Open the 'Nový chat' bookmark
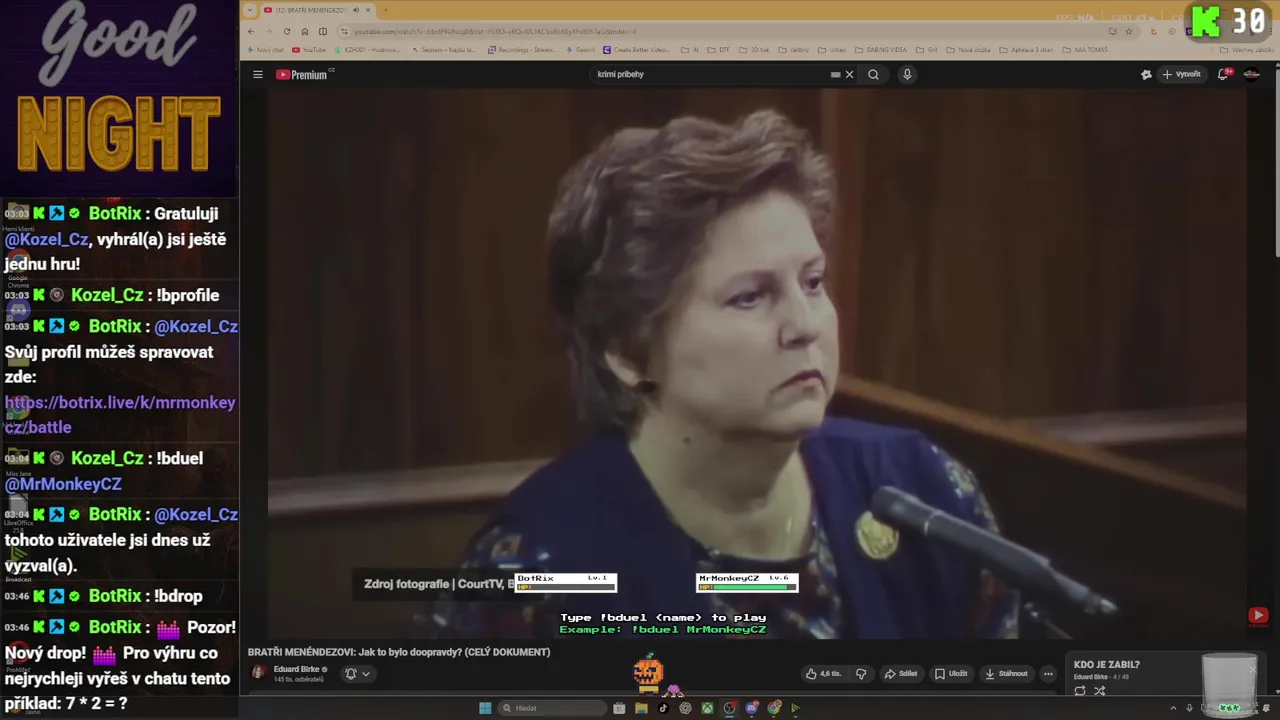Viewport: 1280px width, 720px height. pos(265,50)
